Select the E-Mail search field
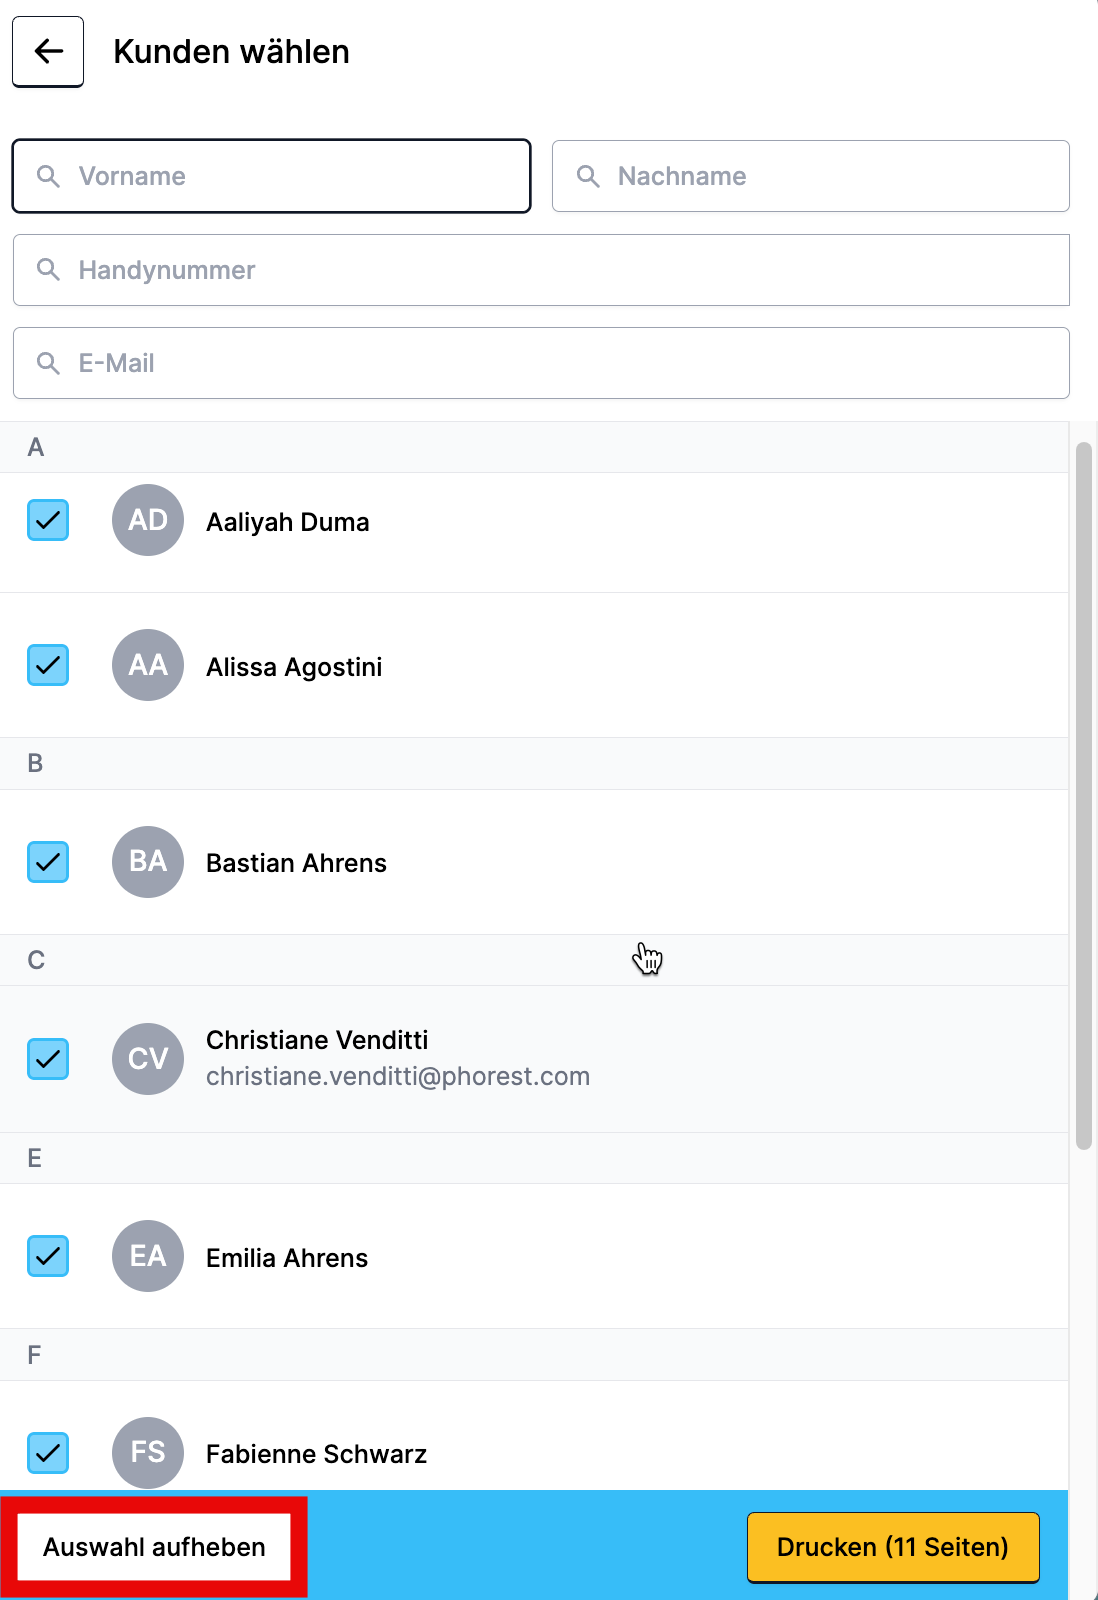Screen dimensions: 1098x1600 560,363
